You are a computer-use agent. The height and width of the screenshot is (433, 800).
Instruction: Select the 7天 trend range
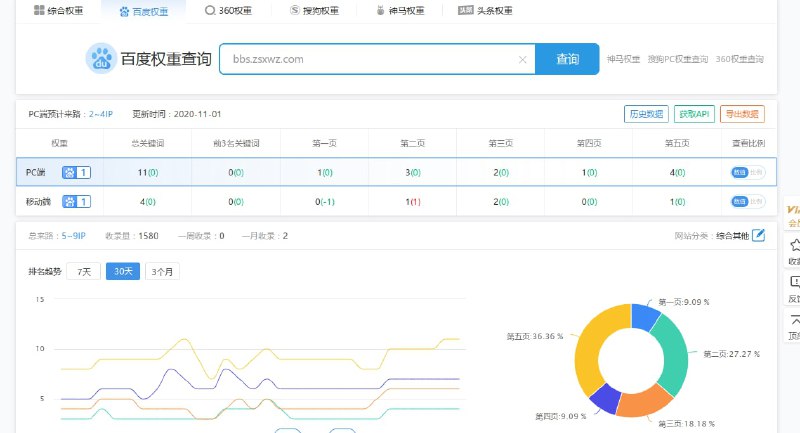pos(84,271)
